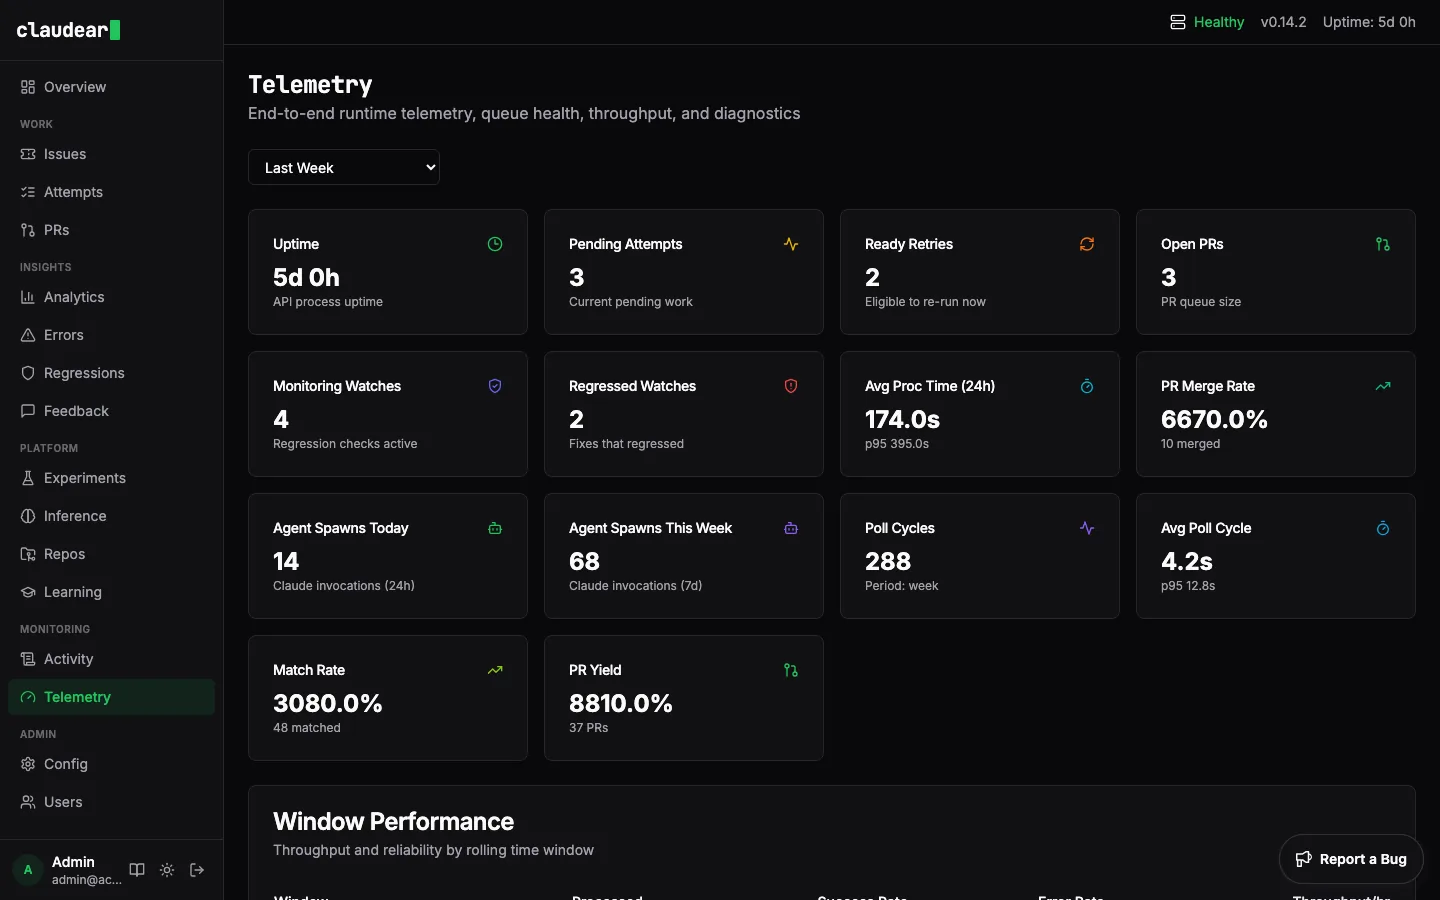Click the Regressions warning icon
The width and height of the screenshot is (1440, 900).
coord(27,373)
